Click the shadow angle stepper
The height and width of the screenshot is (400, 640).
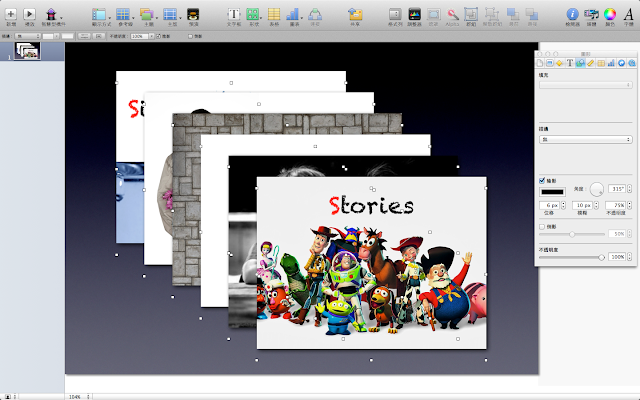629,189
